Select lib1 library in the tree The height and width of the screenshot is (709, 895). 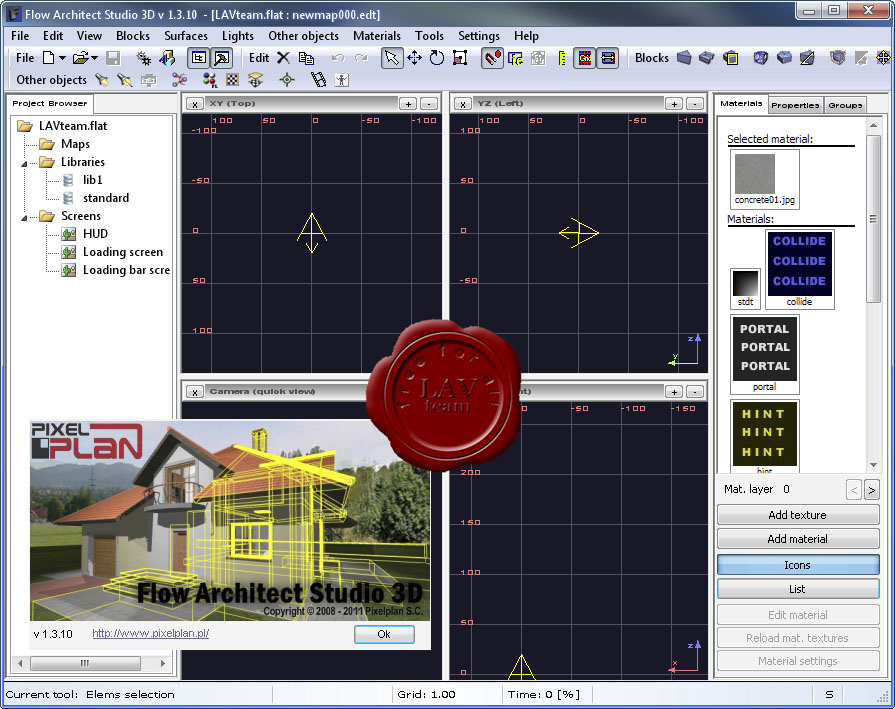tap(92, 180)
